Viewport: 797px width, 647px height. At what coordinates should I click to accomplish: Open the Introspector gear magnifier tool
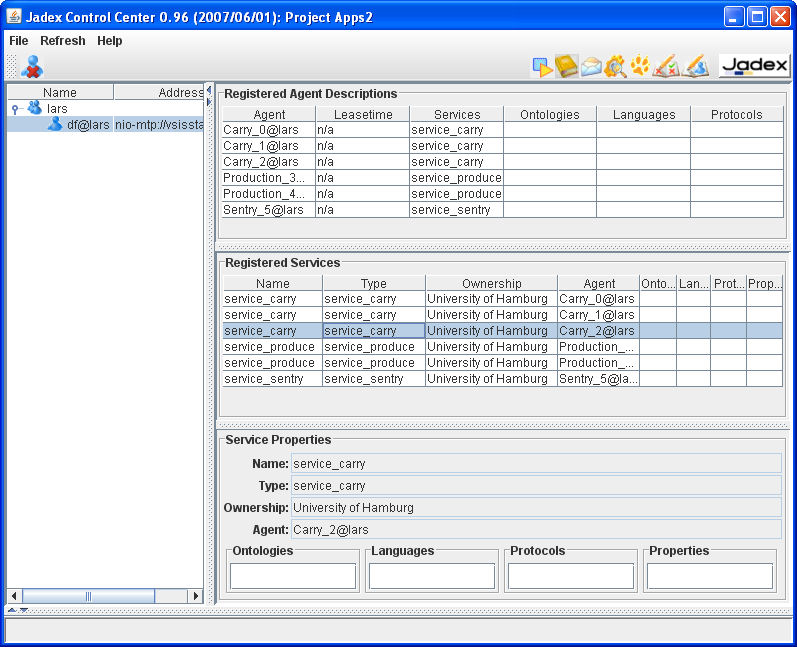coord(615,66)
